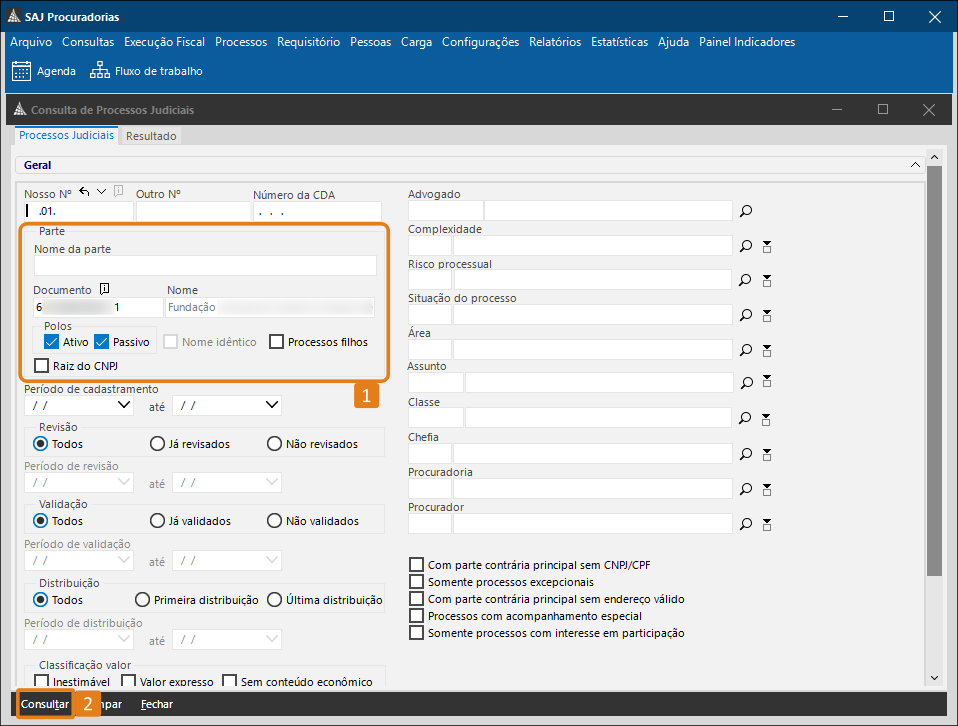Screen dimensions: 958x726
Task: Click the Advogado search magnifier
Action: pyautogui.click(x=745, y=211)
